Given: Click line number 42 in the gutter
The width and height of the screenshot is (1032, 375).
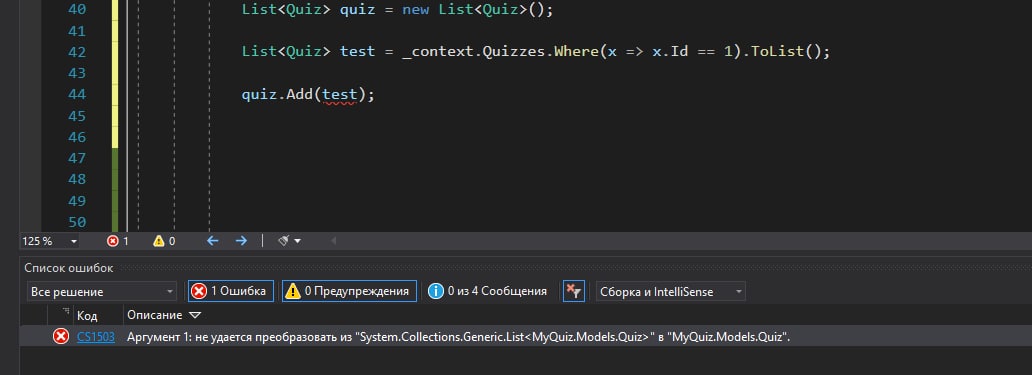Looking at the screenshot, I should (77, 52).
